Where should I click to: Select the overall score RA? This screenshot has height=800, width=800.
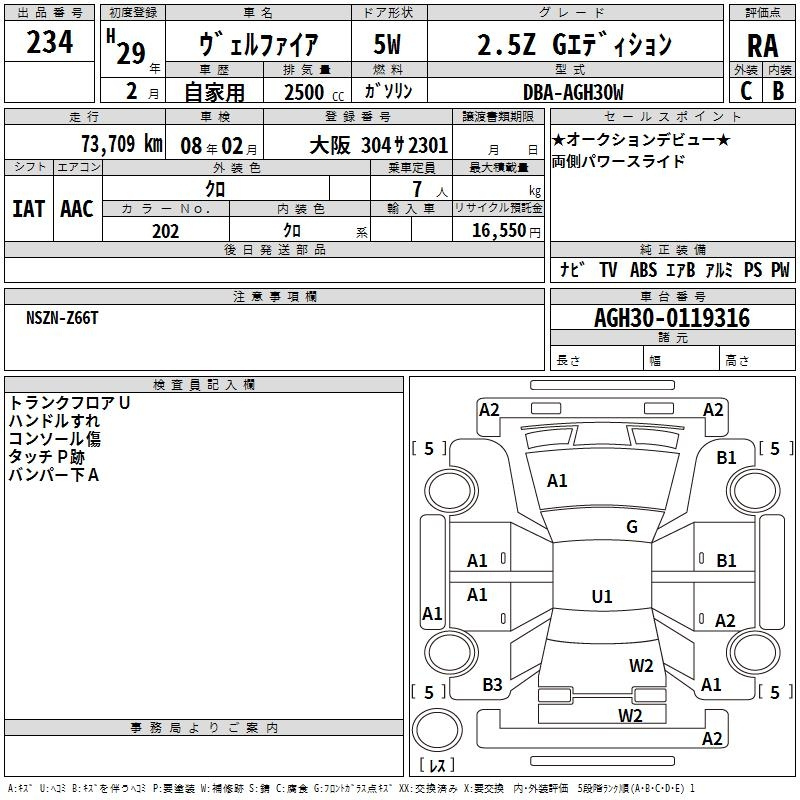tap(762, 46)
